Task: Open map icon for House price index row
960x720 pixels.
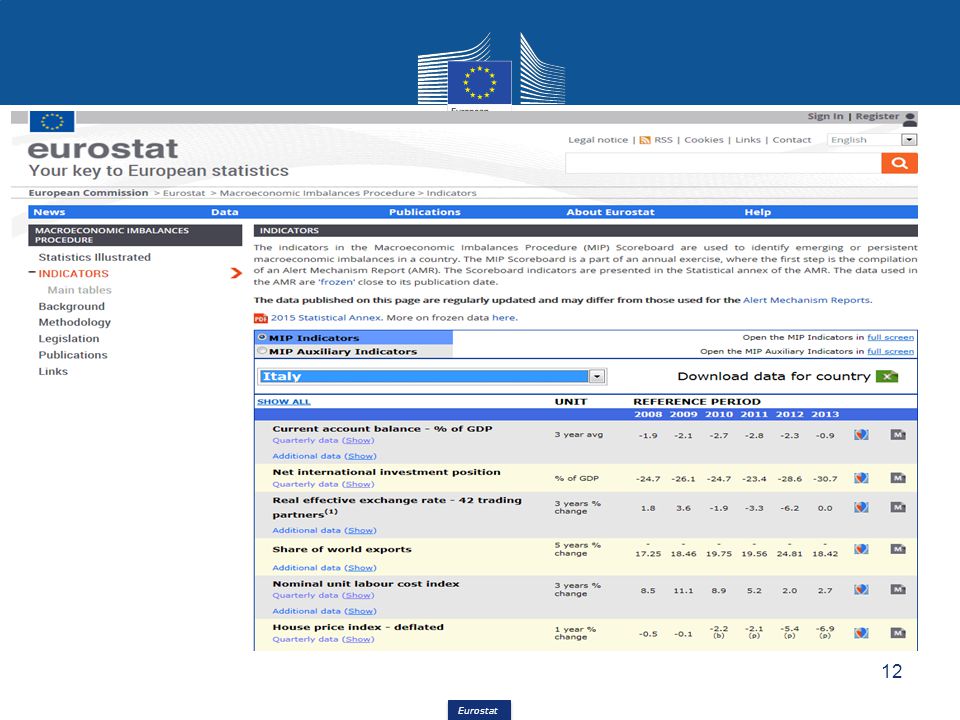Action: 861,633
